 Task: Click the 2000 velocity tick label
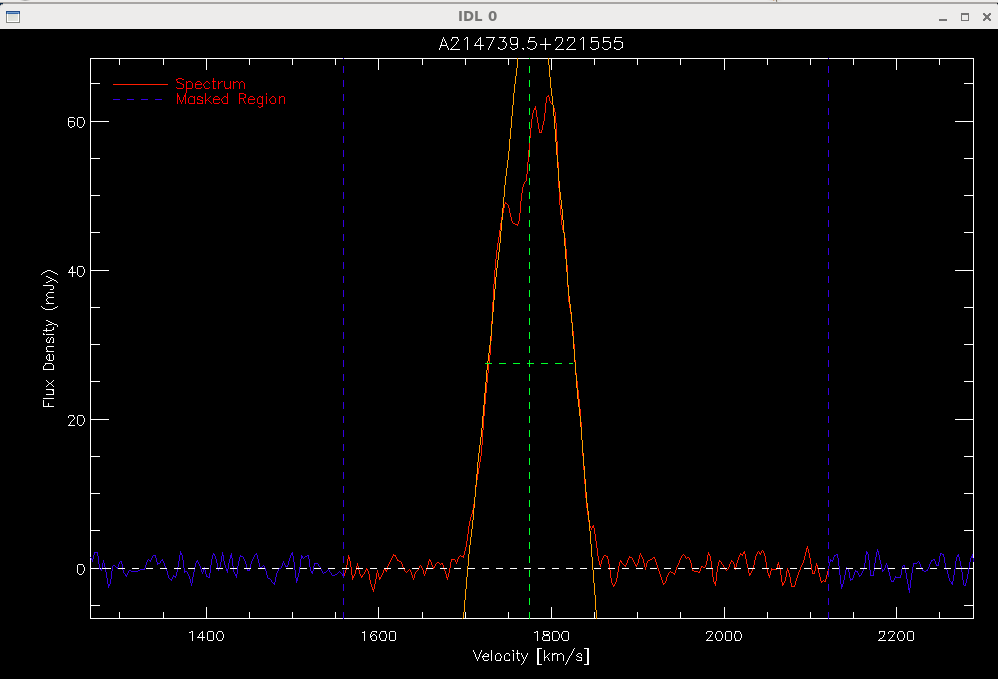coord(724,636)
